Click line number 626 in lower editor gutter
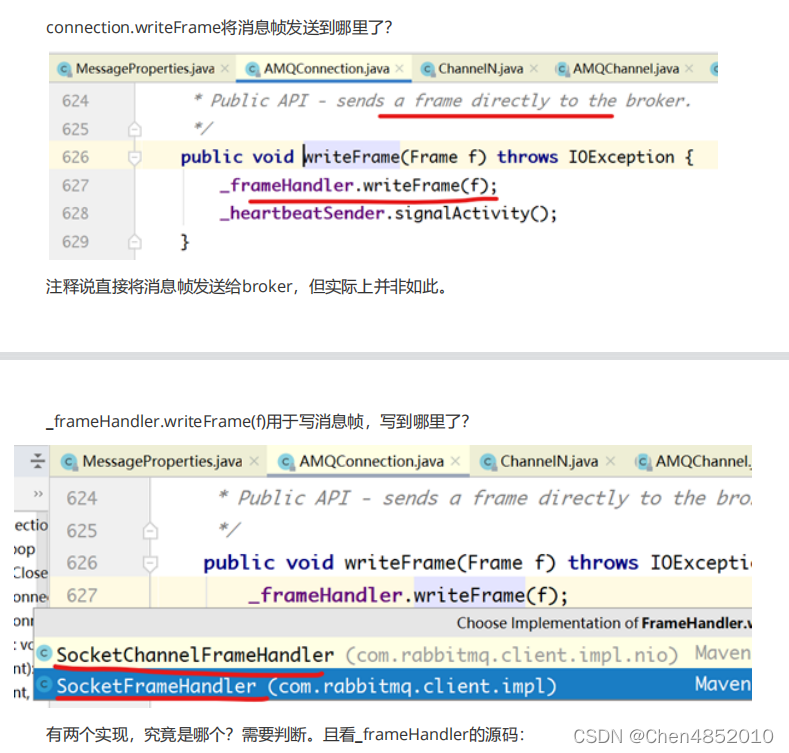The width and height of the screenshot is (789, 753). 82,563
